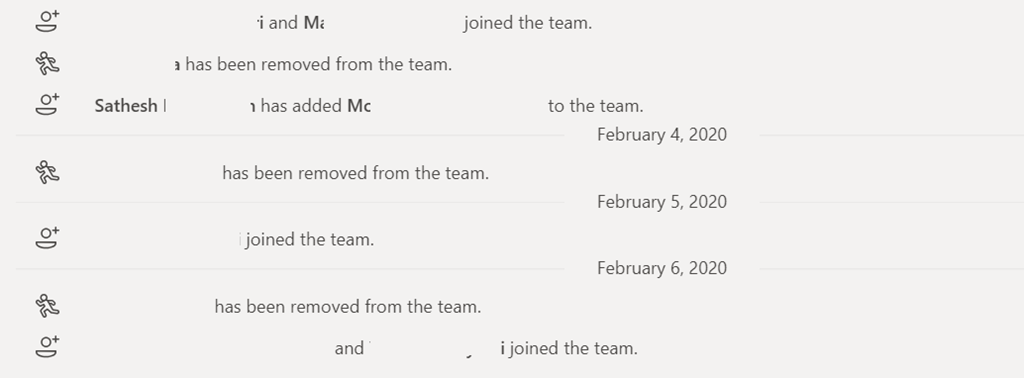The height and width of the screenshot is (378, 1024).
Task: Click the 'has added' message from Sathesh
Action: pyautogui.click(x=369, y=106)
